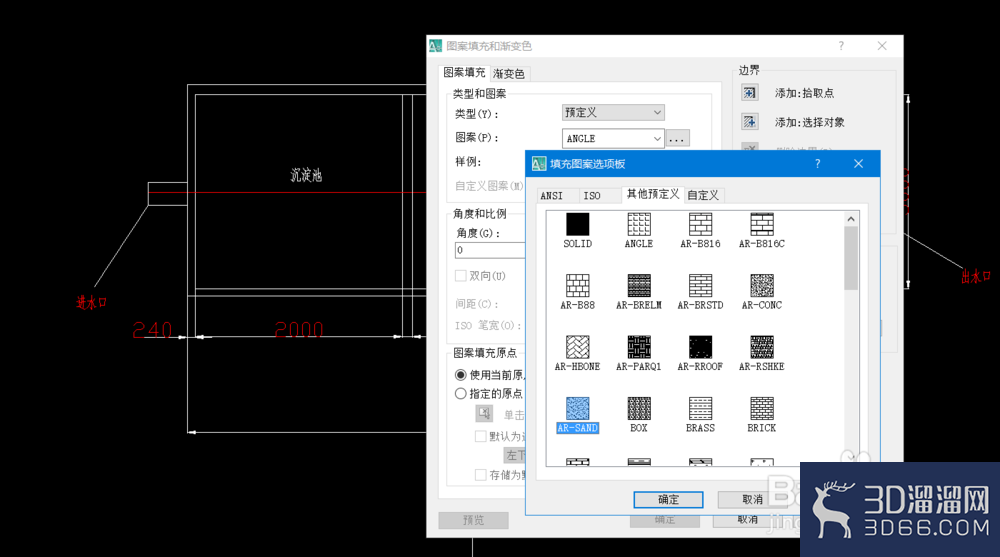Choose the AR-B816C pattern
Viewport: 1000px width, 557px height.
[761, 224]
